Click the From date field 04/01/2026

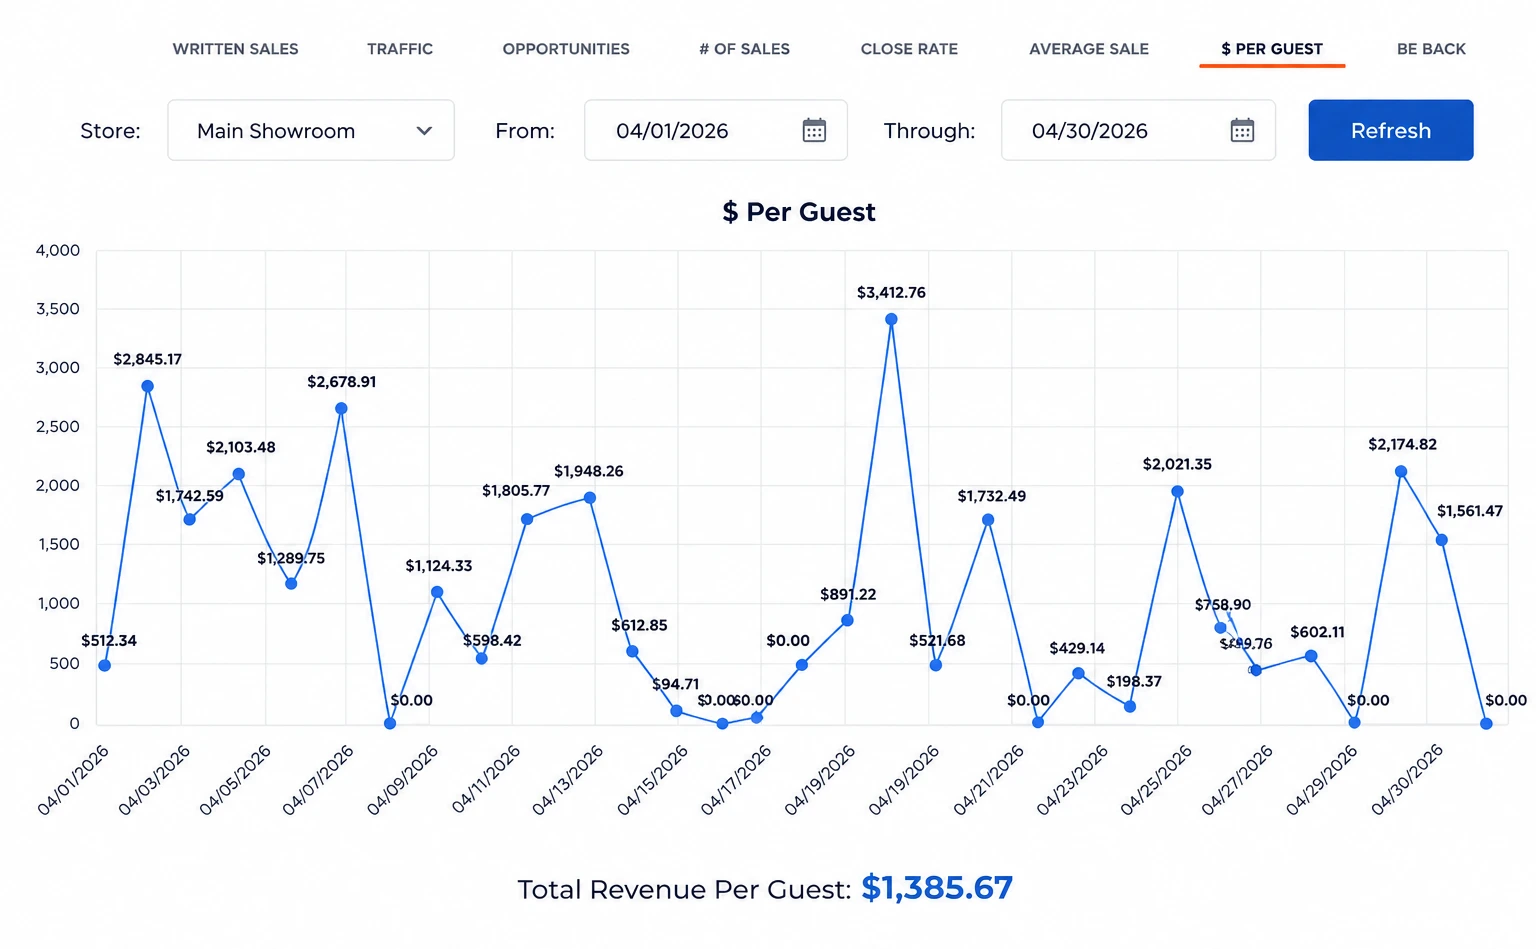pos(716,130)
